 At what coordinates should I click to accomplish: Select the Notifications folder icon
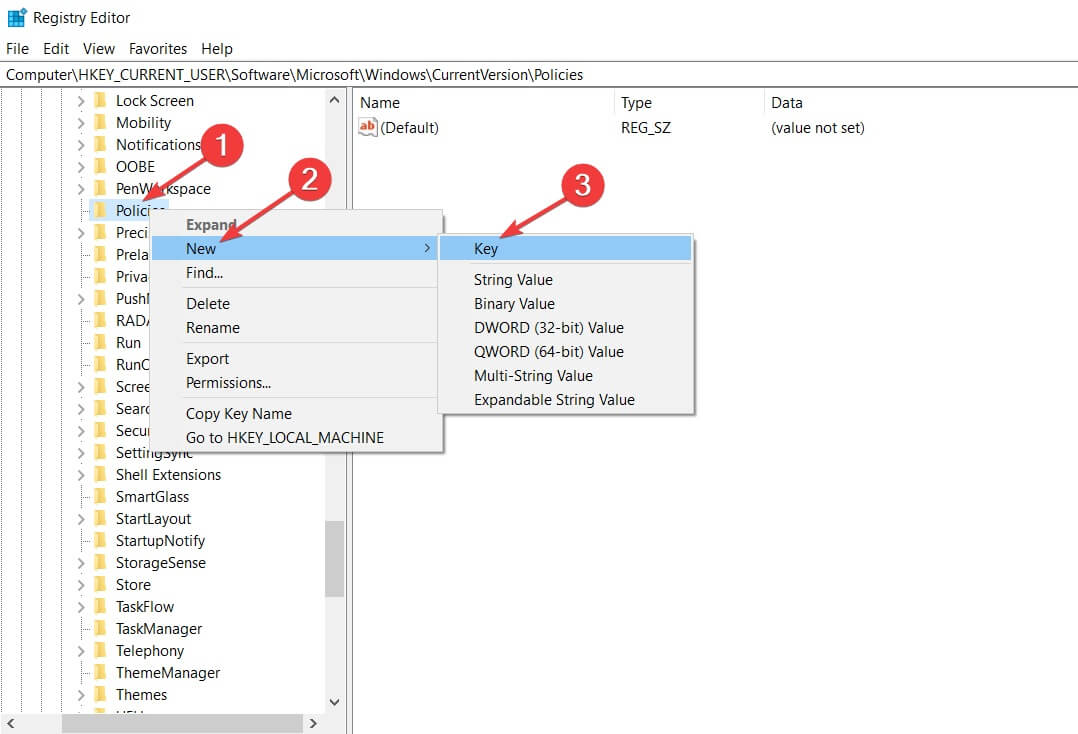100,145
